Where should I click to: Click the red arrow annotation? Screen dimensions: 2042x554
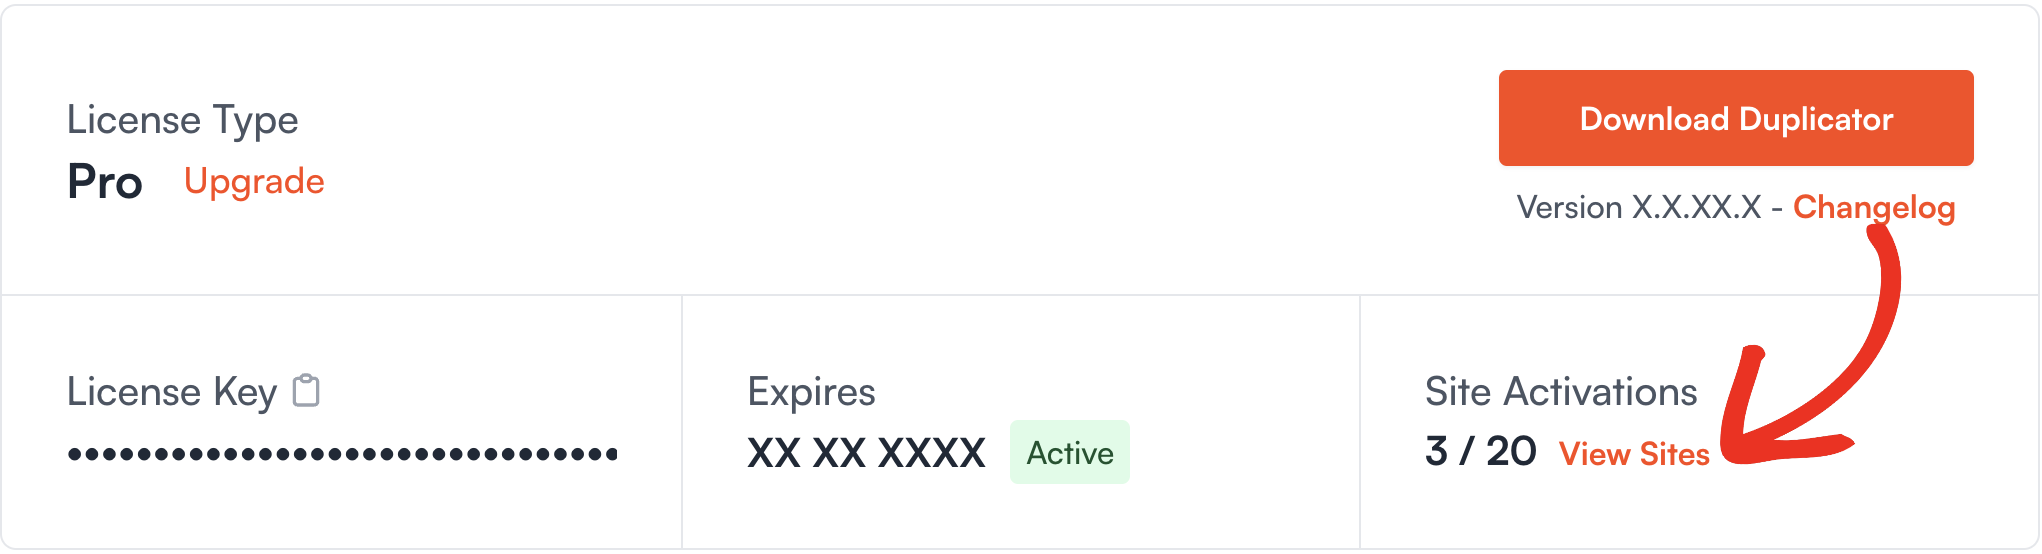tap(1810, 345)
